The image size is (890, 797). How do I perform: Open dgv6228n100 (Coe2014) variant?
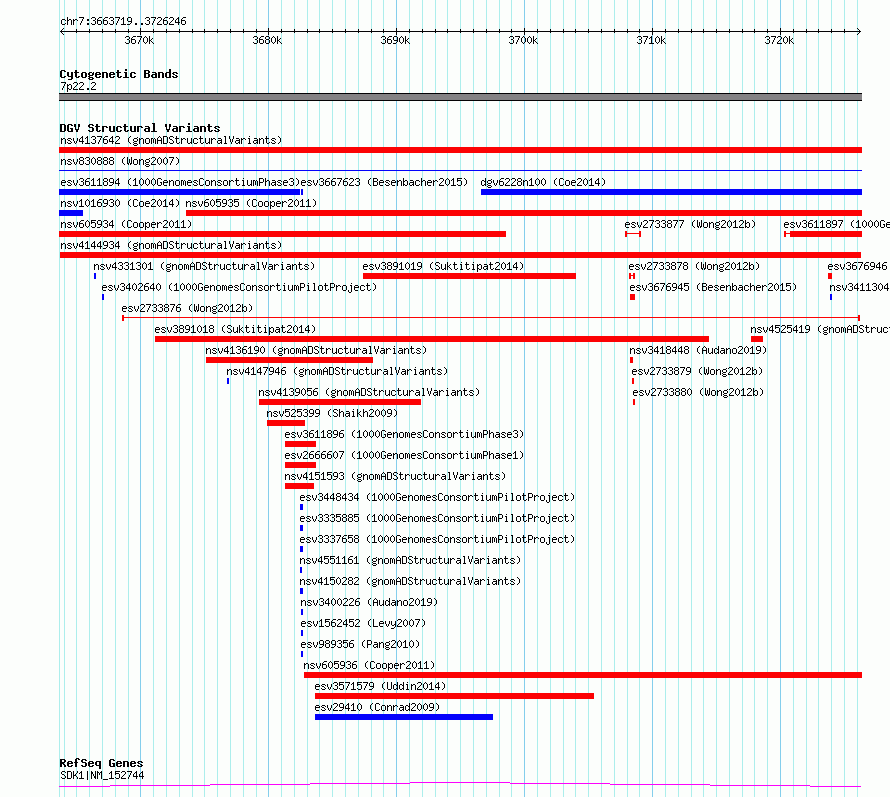543,182
